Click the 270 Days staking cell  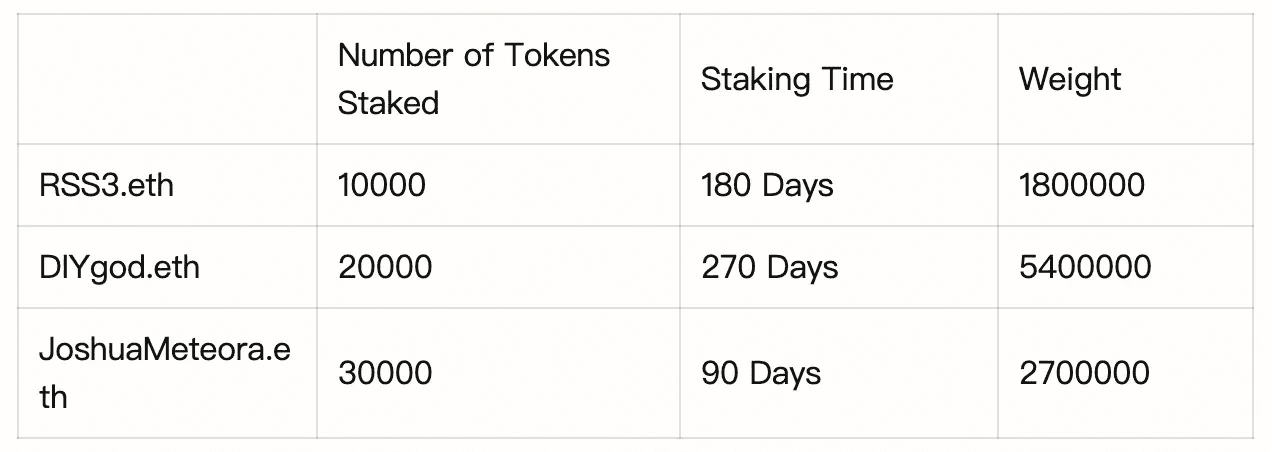click(769, 267)
